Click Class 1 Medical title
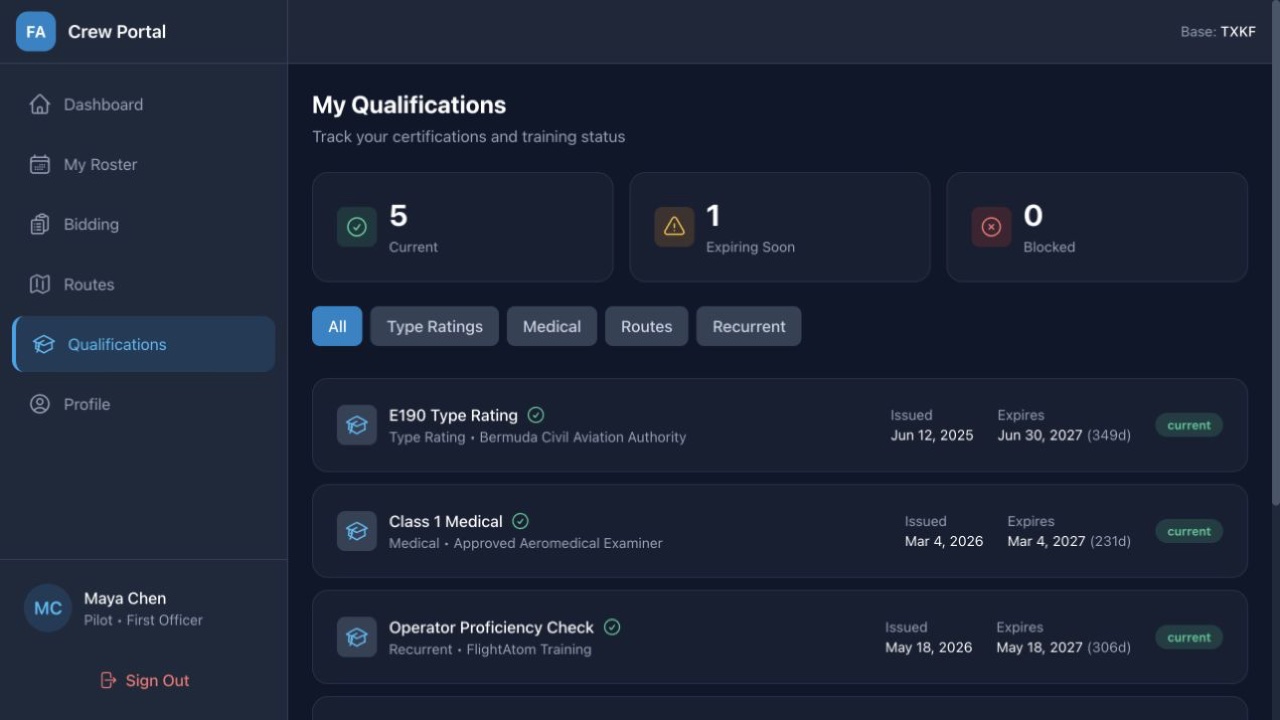 tap(446, 521)
